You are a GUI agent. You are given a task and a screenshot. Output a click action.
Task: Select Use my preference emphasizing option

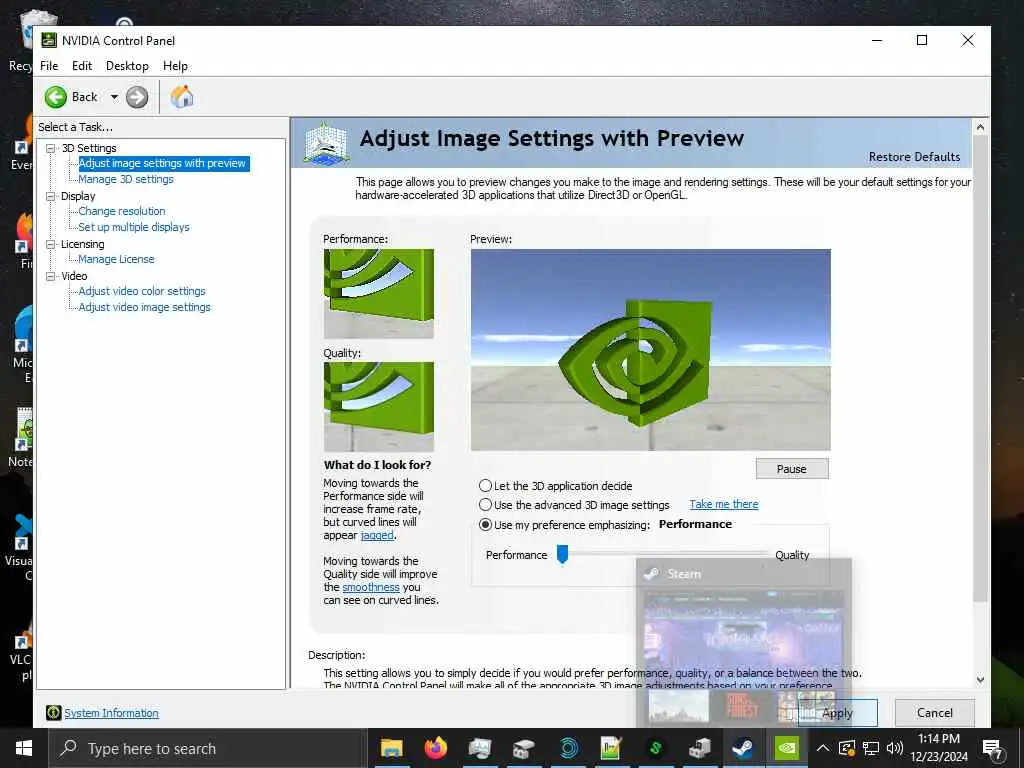click(485, 524)
